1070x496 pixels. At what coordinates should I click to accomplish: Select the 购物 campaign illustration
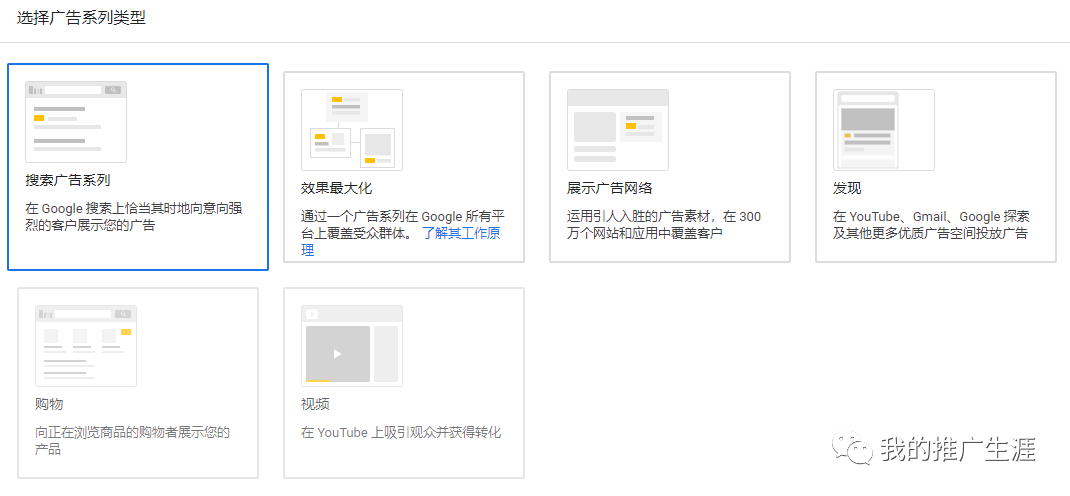coord(86,346)
